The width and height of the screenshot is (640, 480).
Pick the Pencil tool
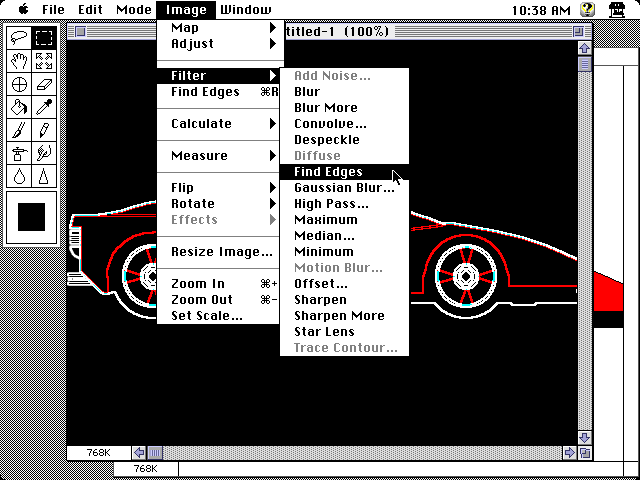click(x=44, y=131)
